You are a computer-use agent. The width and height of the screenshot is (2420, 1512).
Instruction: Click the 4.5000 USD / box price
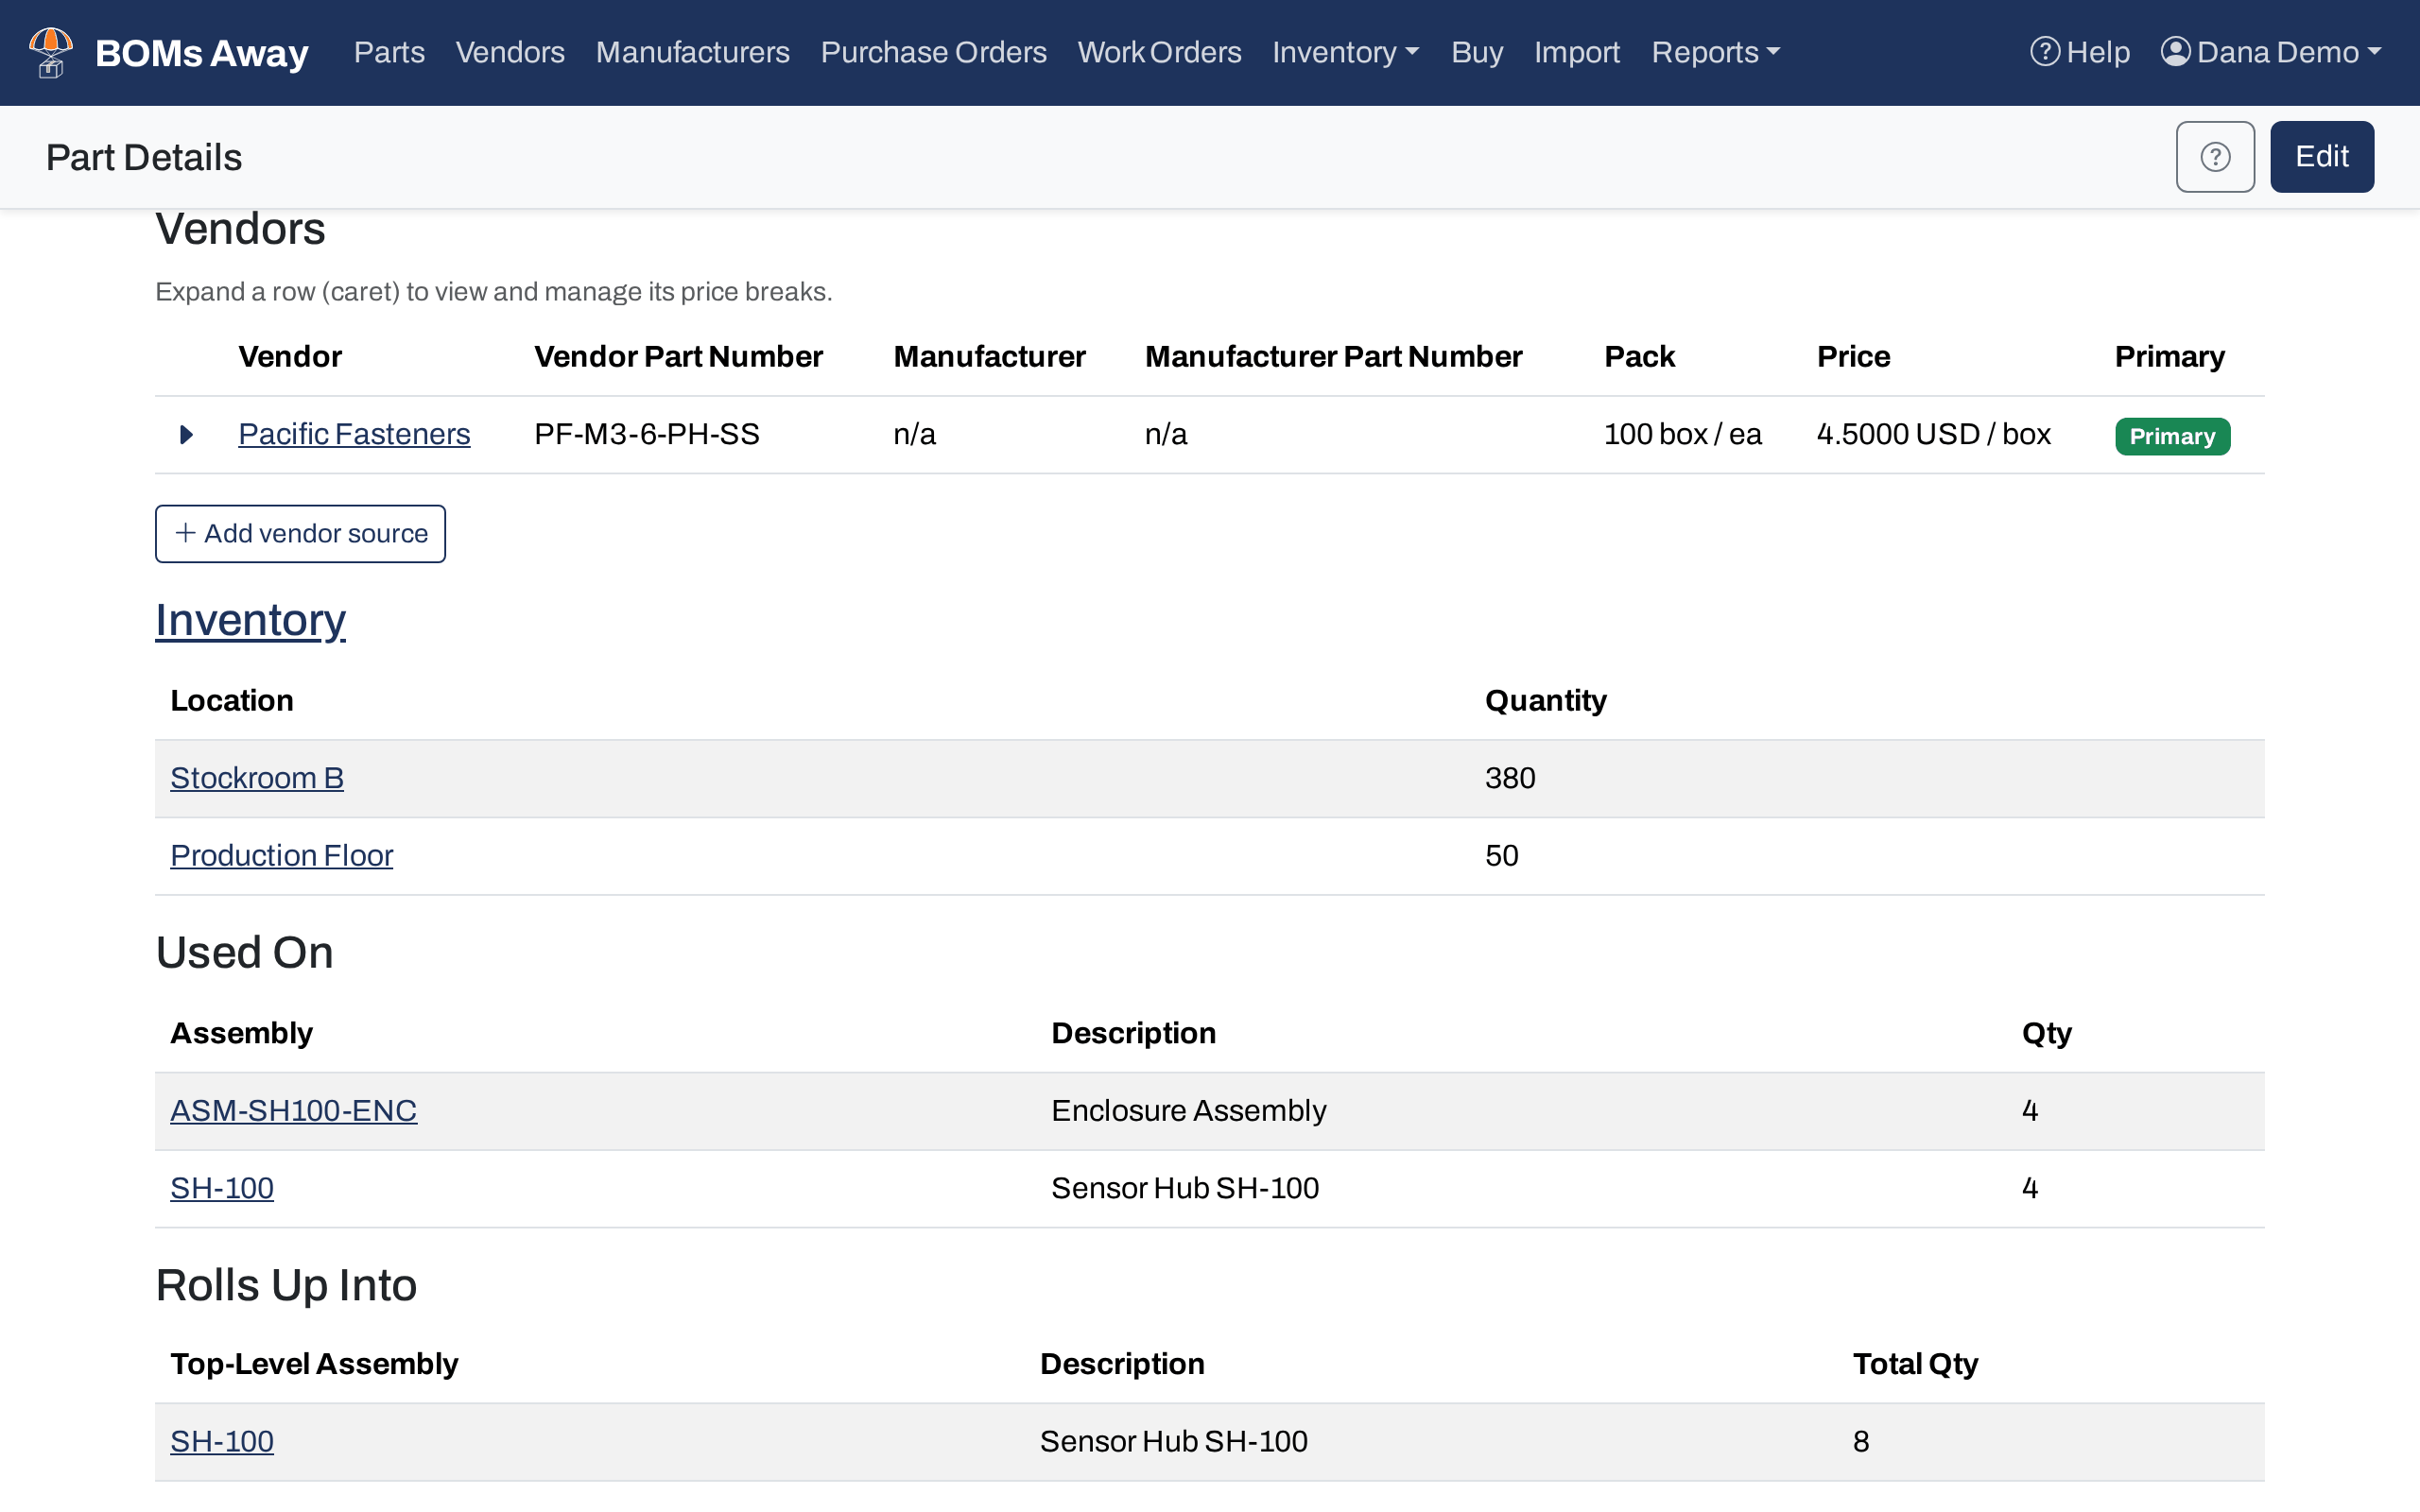pyautogui.click(x=1933, y=435)
